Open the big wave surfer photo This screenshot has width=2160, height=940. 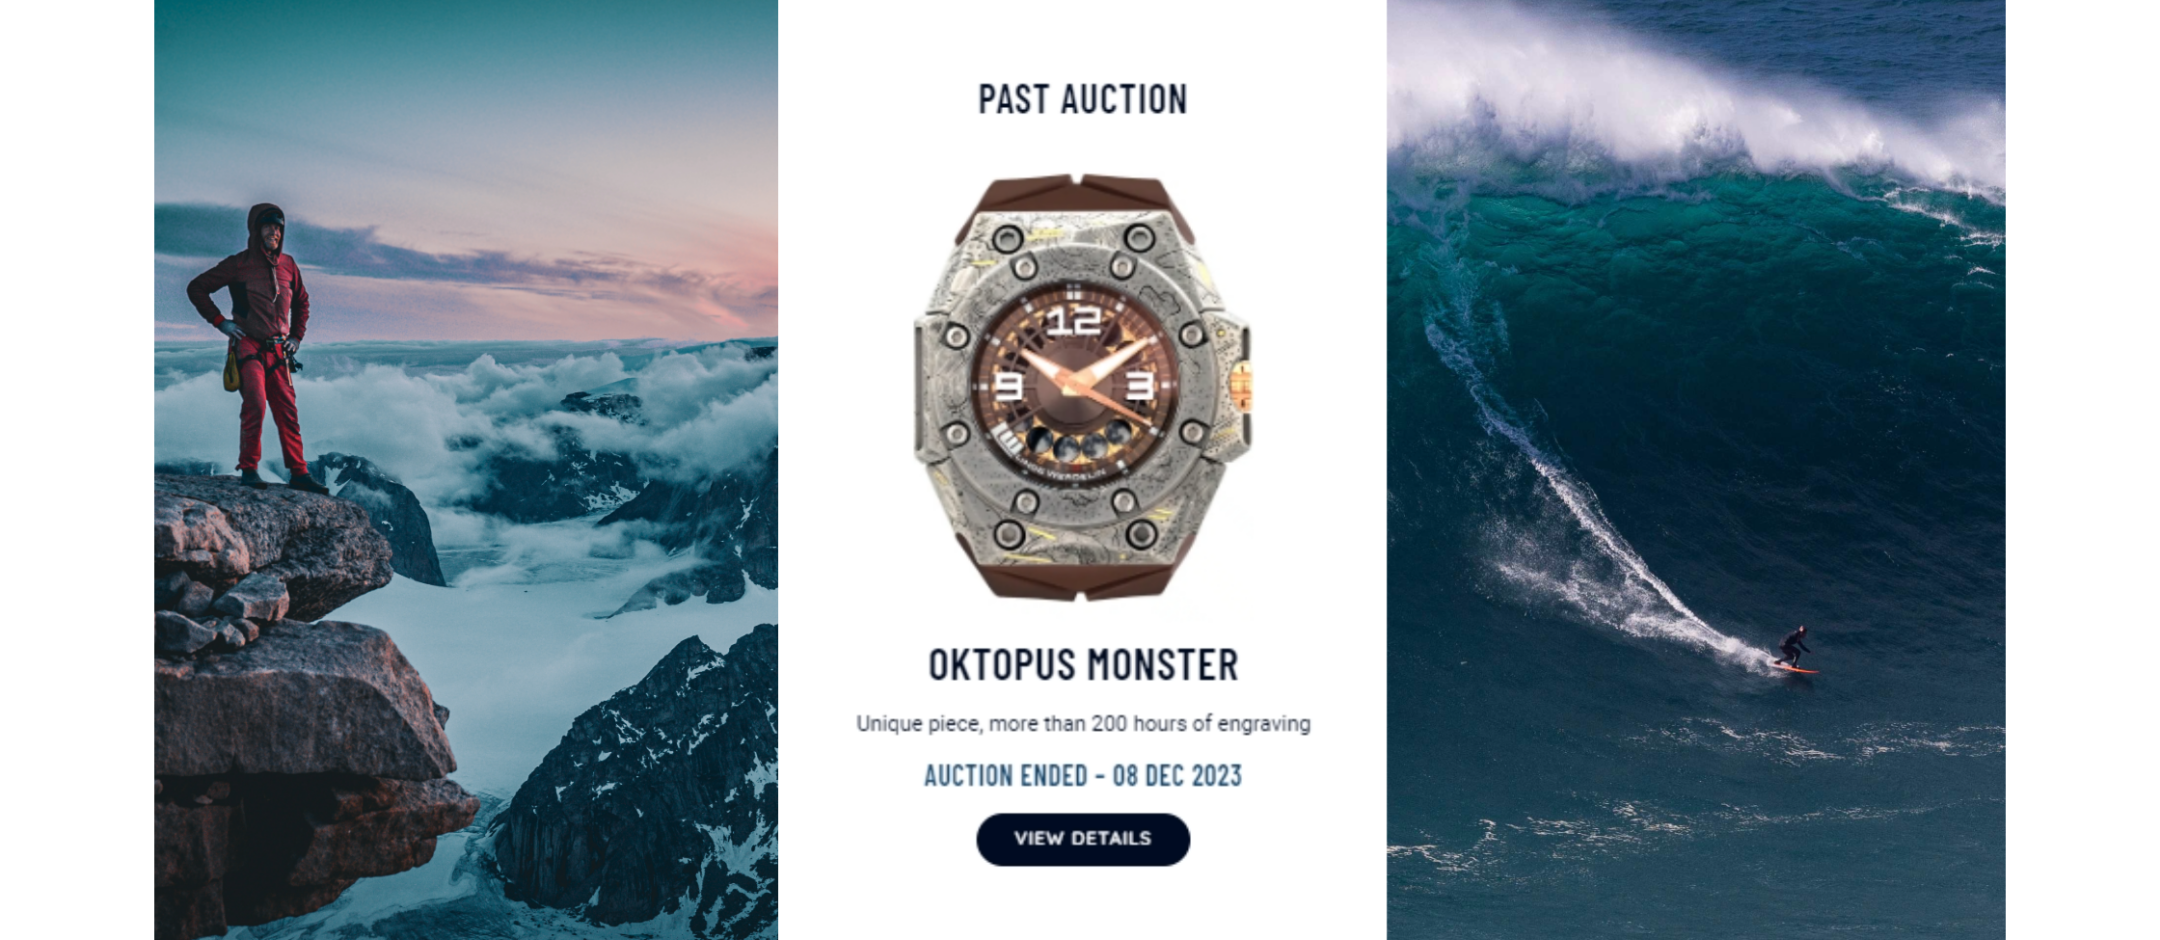coord(1696,470)
